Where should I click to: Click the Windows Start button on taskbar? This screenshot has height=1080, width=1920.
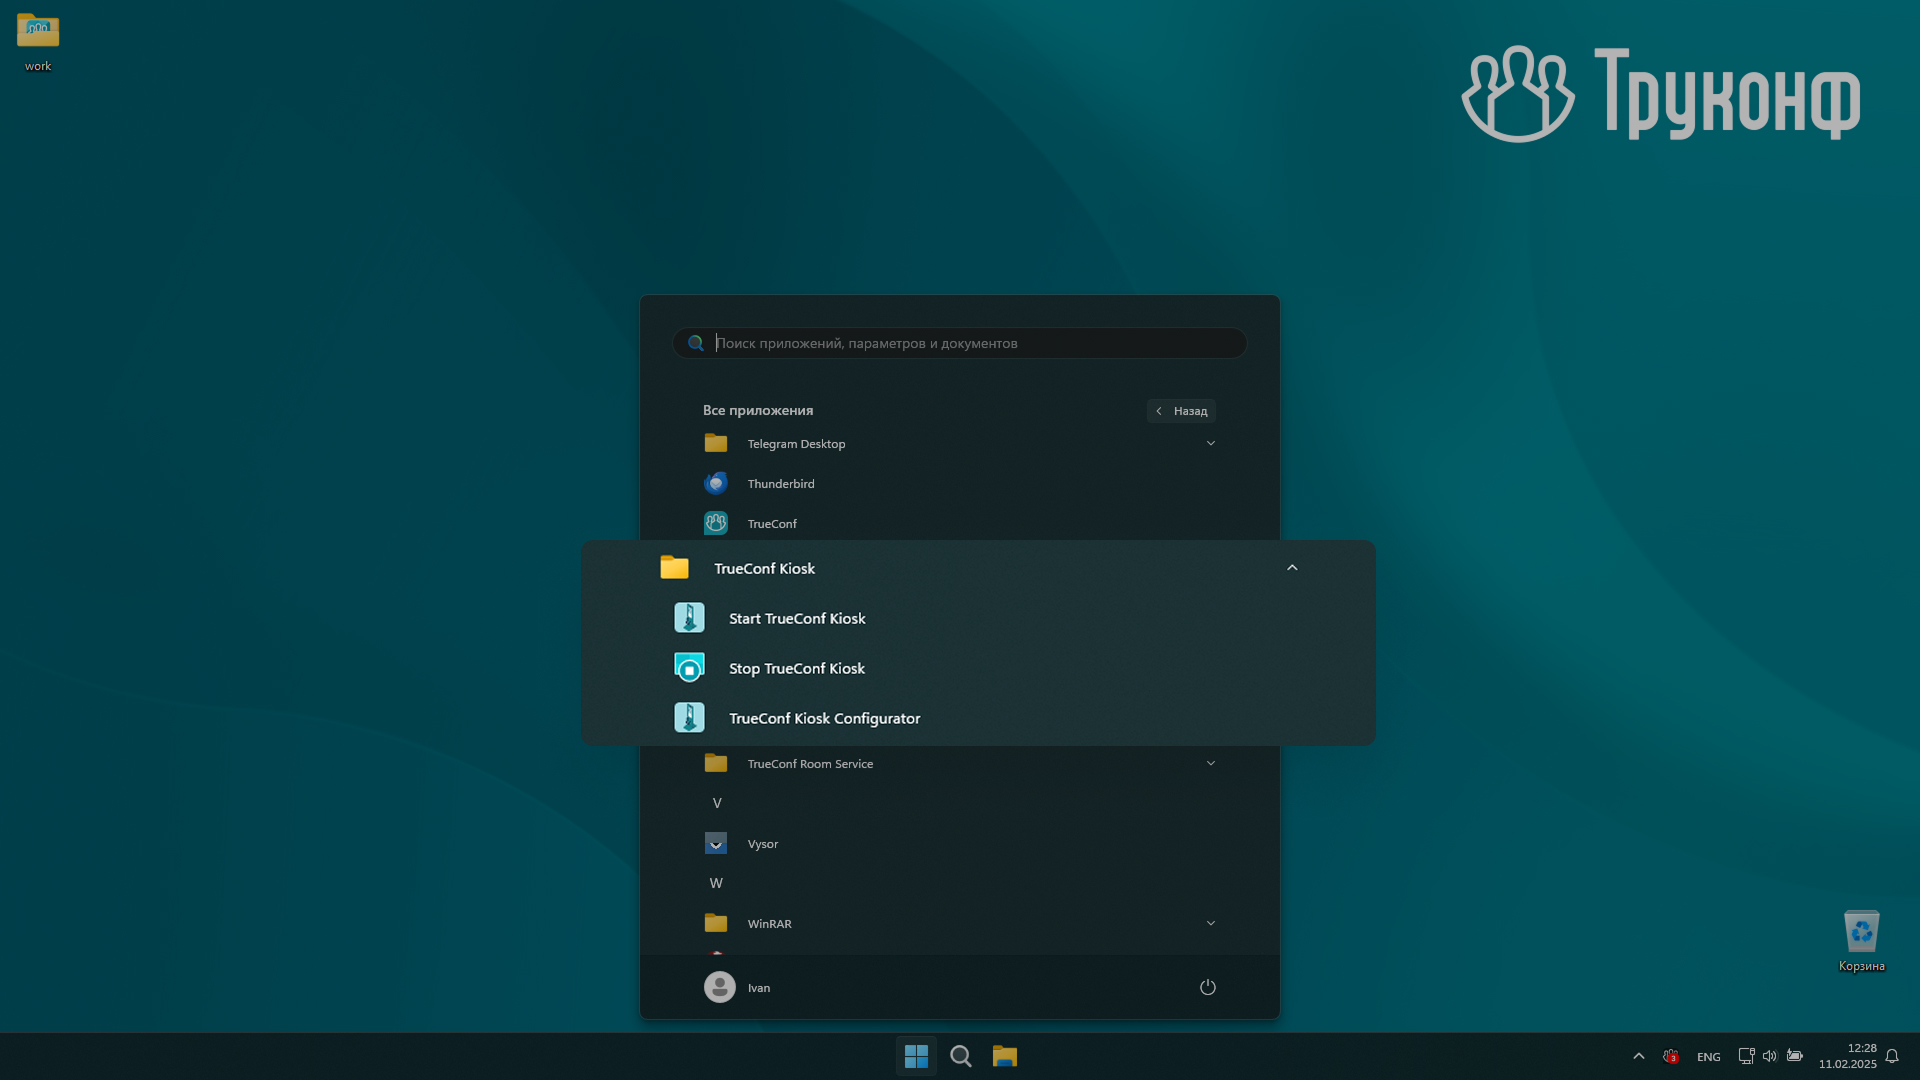[916, 1056]
